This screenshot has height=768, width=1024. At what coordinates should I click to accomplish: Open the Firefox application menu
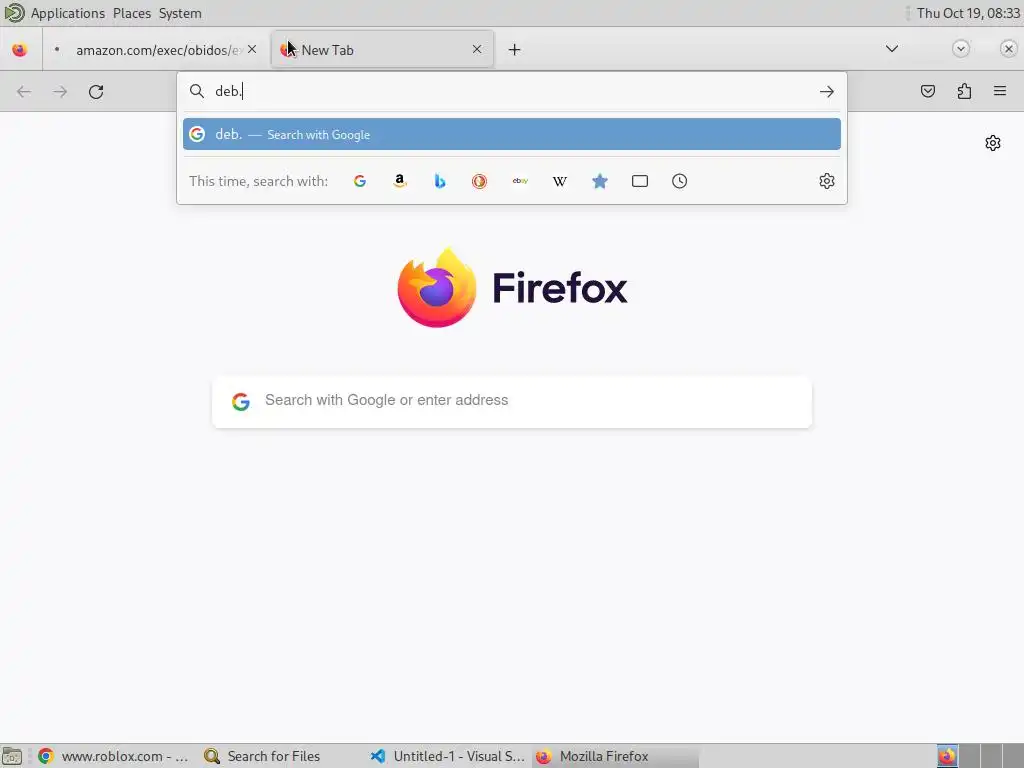pos(1000,91)
